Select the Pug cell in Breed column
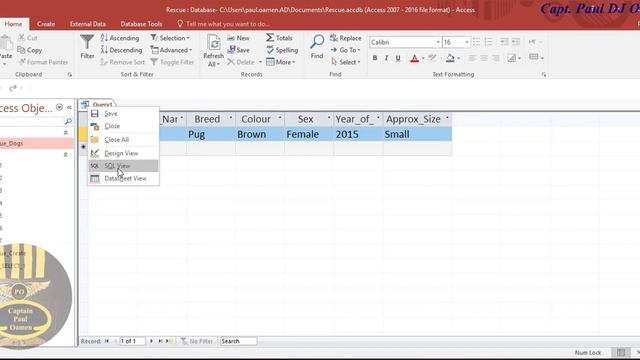This screenshot has width=640, height=360. click(211, 134)
